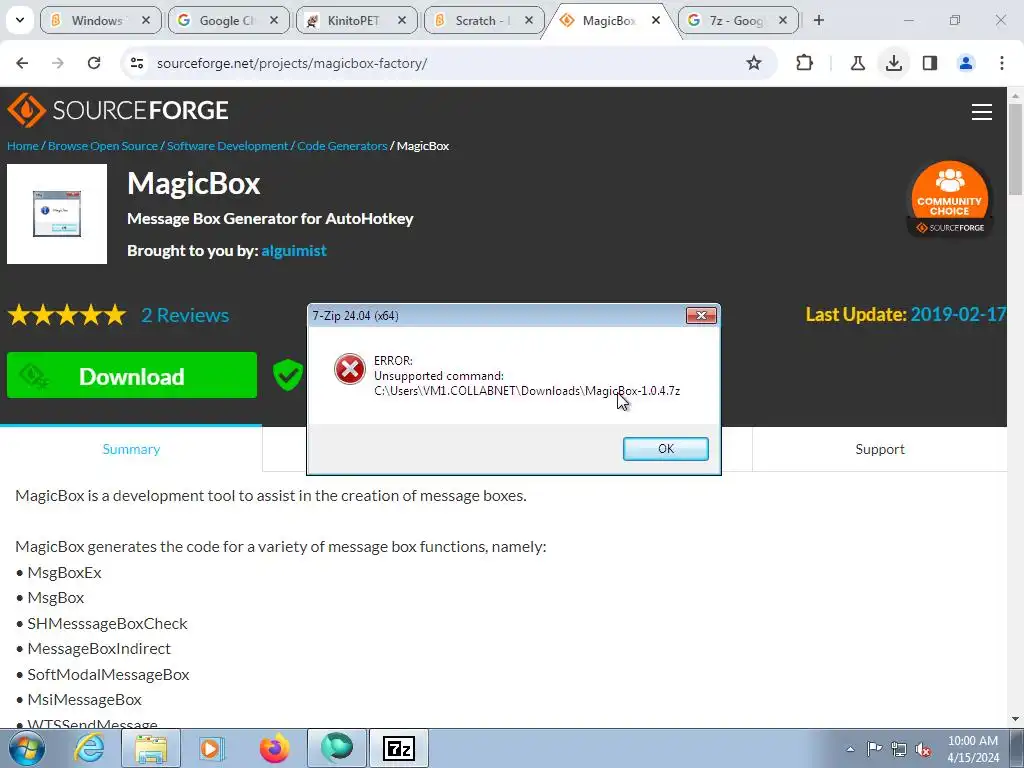The width and height of the screenshot is (1024, 768).
Task: Open the Extensions puzzle icon
Action: pos(805,63)
